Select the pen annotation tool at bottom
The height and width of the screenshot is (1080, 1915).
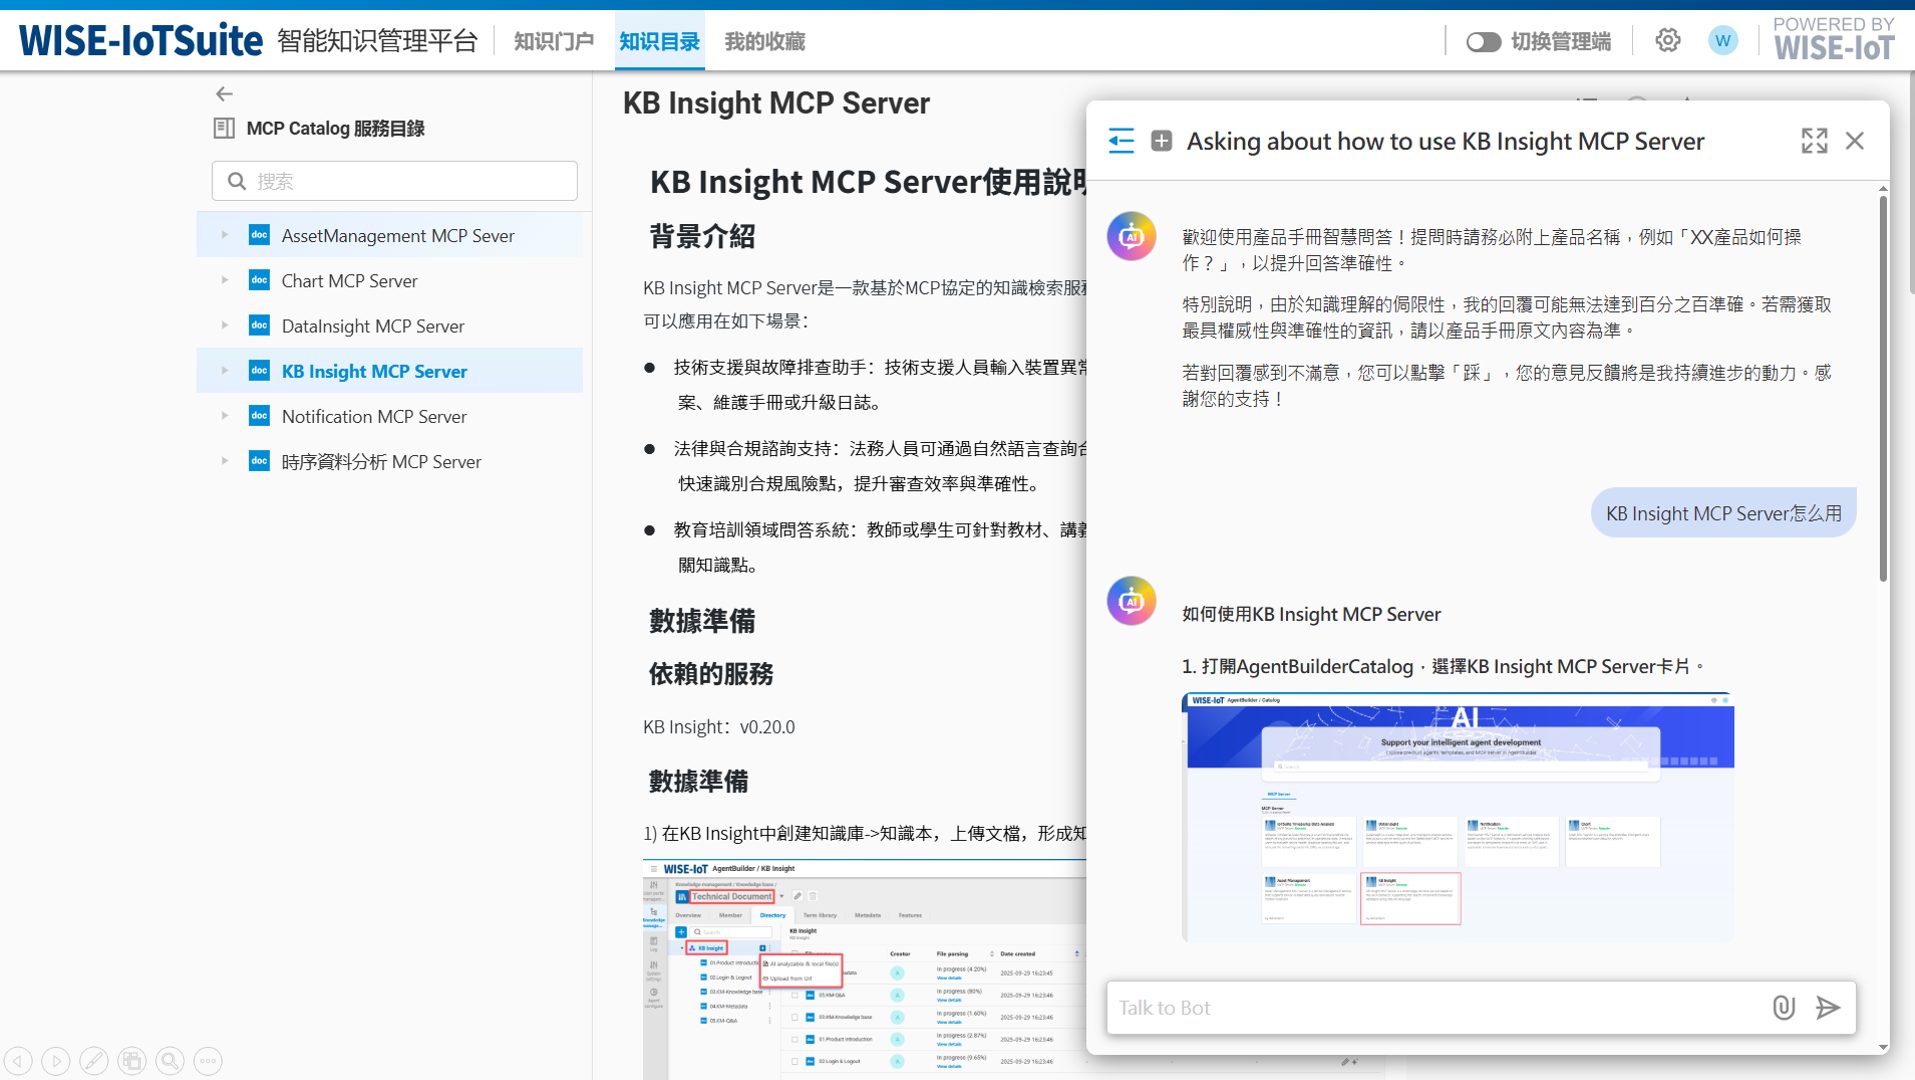coord(94,1060)
